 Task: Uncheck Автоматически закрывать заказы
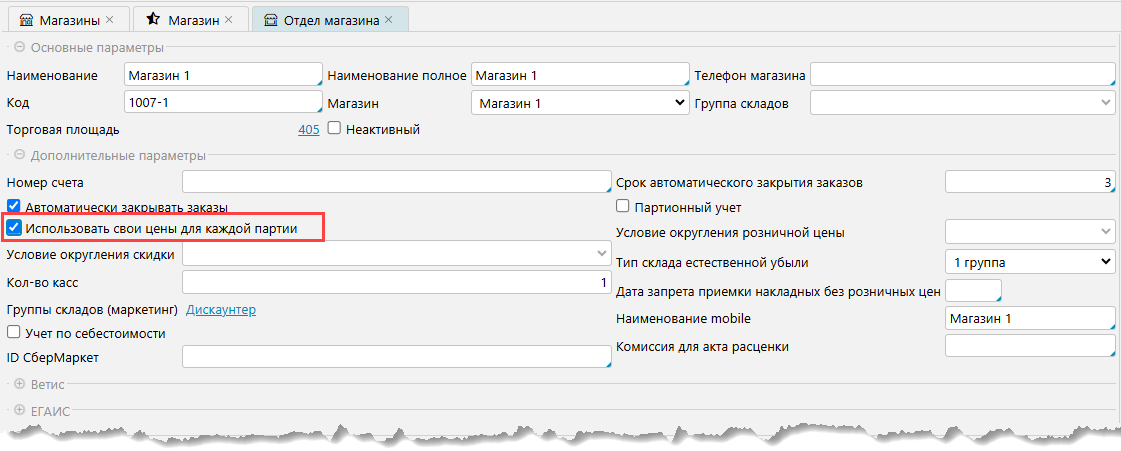point(14,207)
